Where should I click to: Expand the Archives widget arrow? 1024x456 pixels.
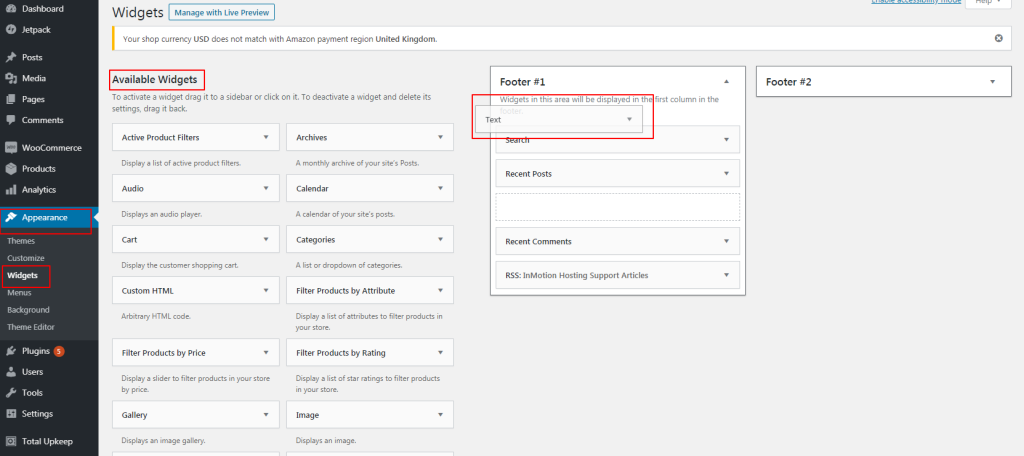point(440,137)
